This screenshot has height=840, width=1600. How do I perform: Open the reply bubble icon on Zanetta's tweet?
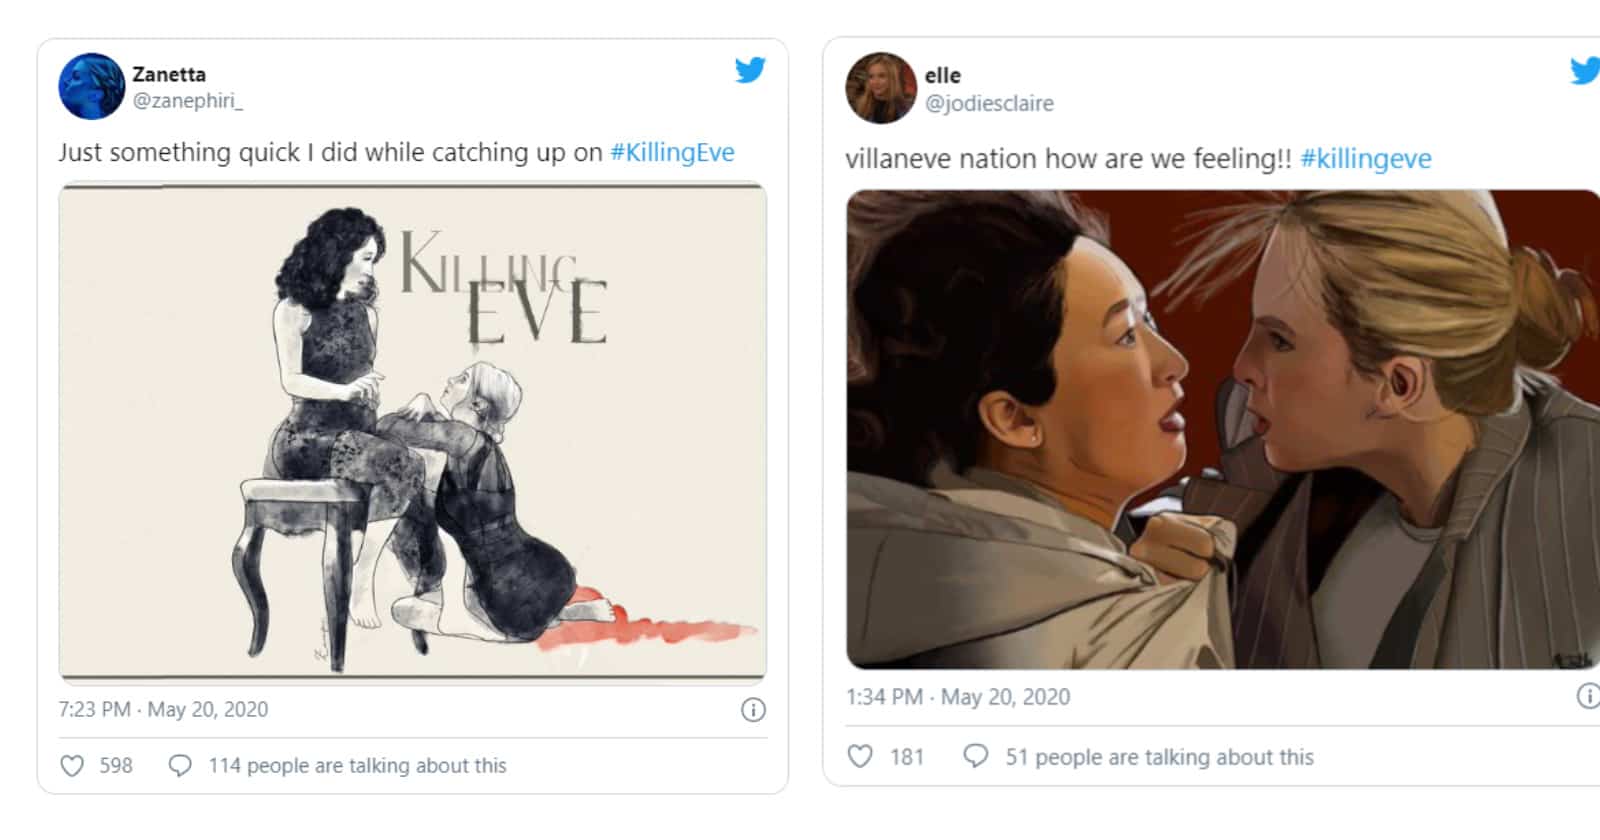pyautogui.click(x=180, y=766)
